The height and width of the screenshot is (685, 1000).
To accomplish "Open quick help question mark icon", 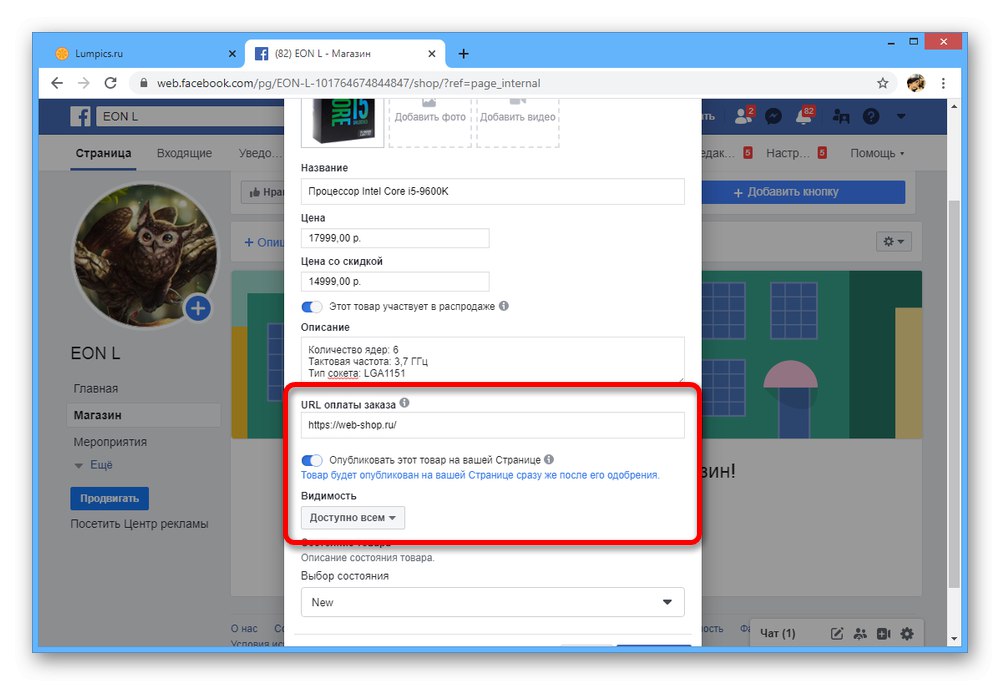I will click(x=871, y=116).
